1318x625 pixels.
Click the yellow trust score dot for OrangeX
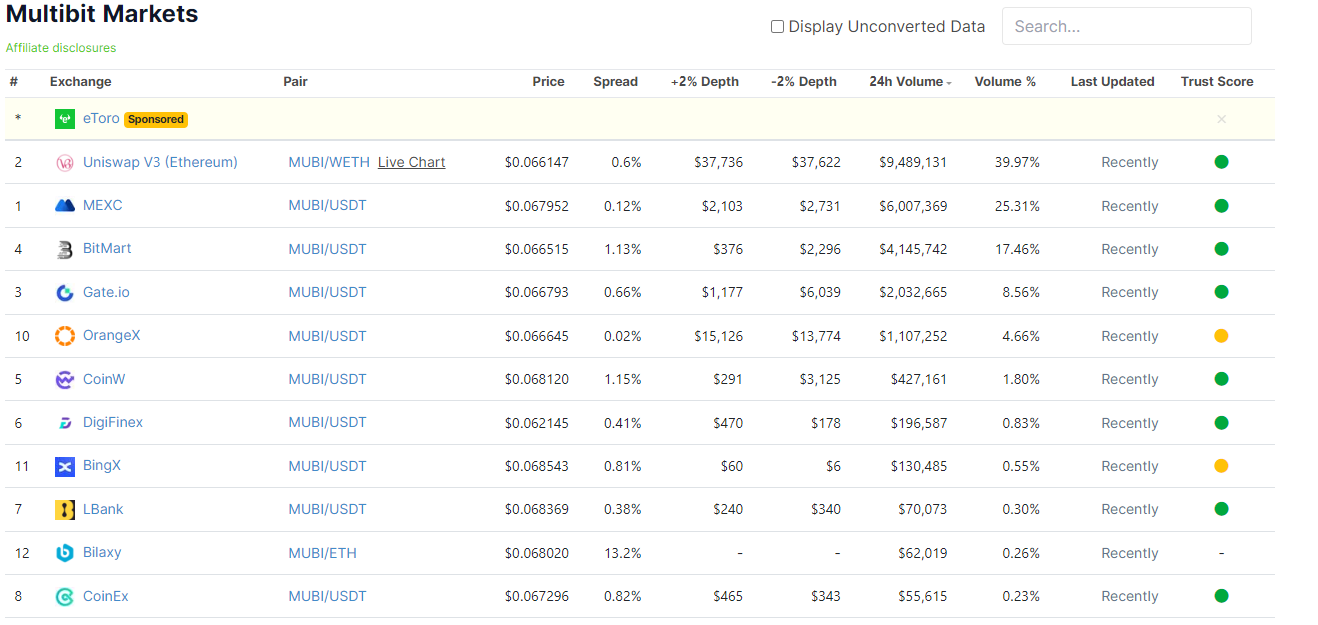1221,336
